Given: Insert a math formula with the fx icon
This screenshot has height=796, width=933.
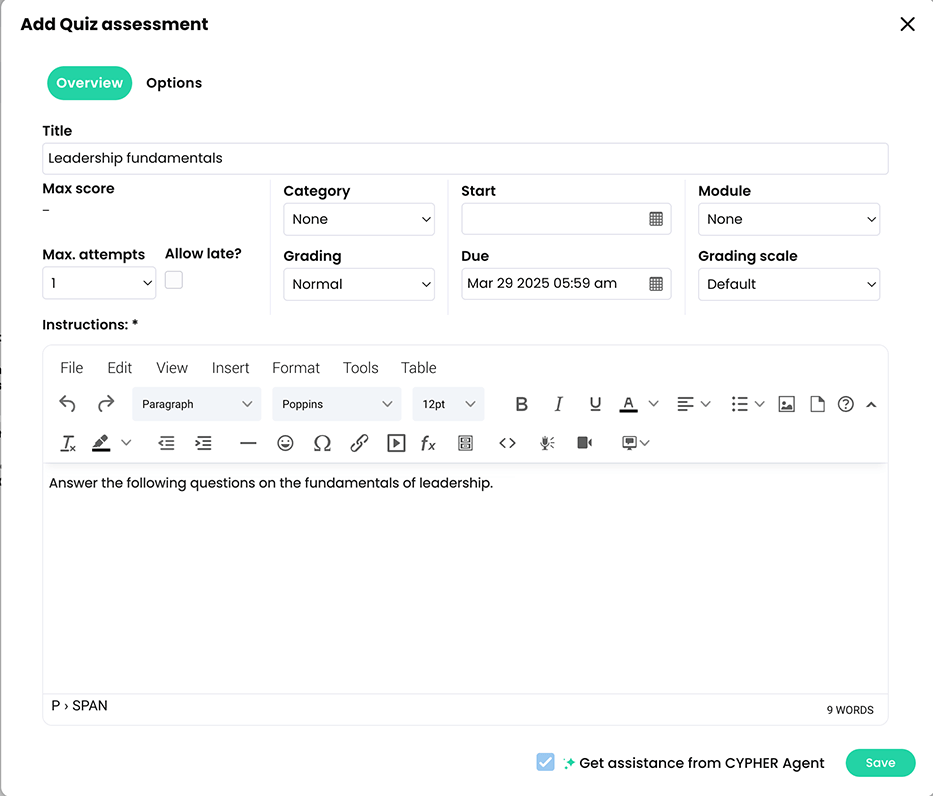Looking at the screenshot, I should click(428, 442).
